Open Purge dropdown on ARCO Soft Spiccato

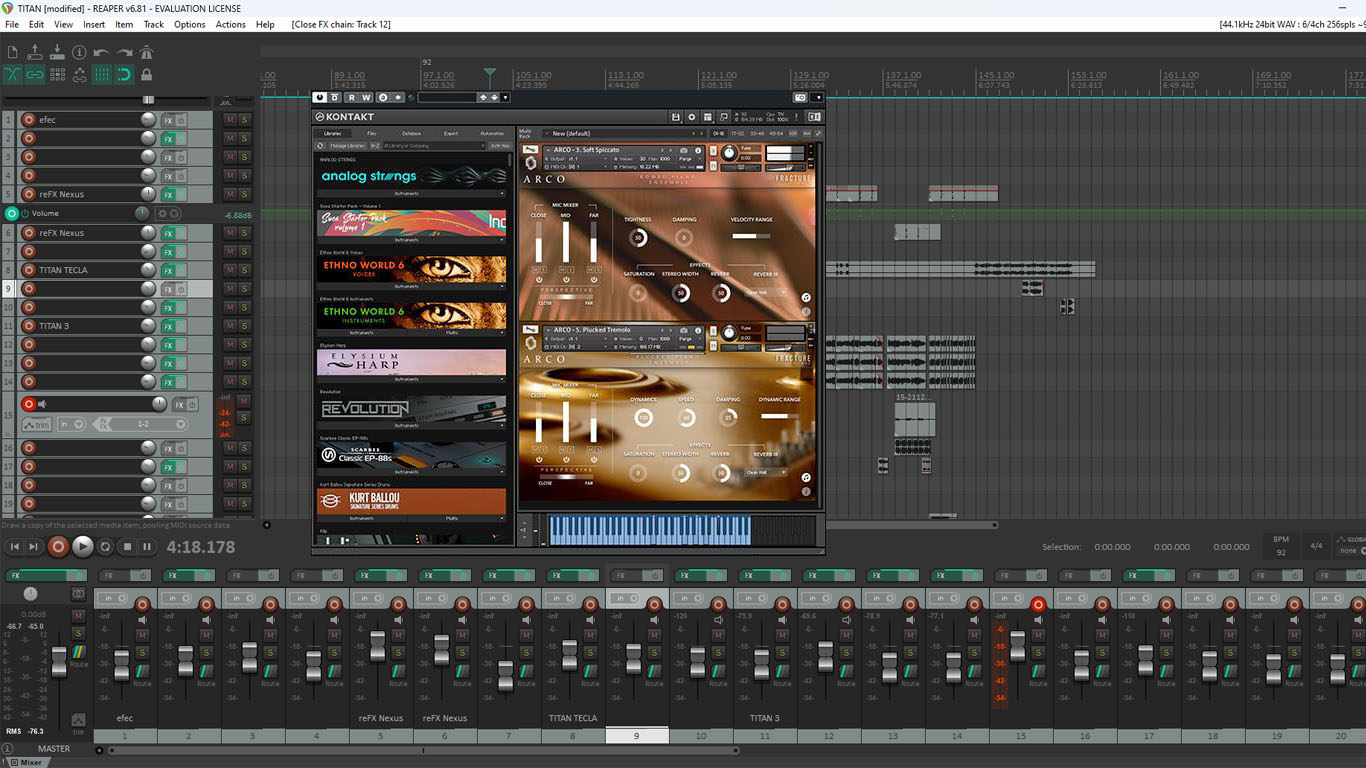pyautogui.click(x=689, y=158)
